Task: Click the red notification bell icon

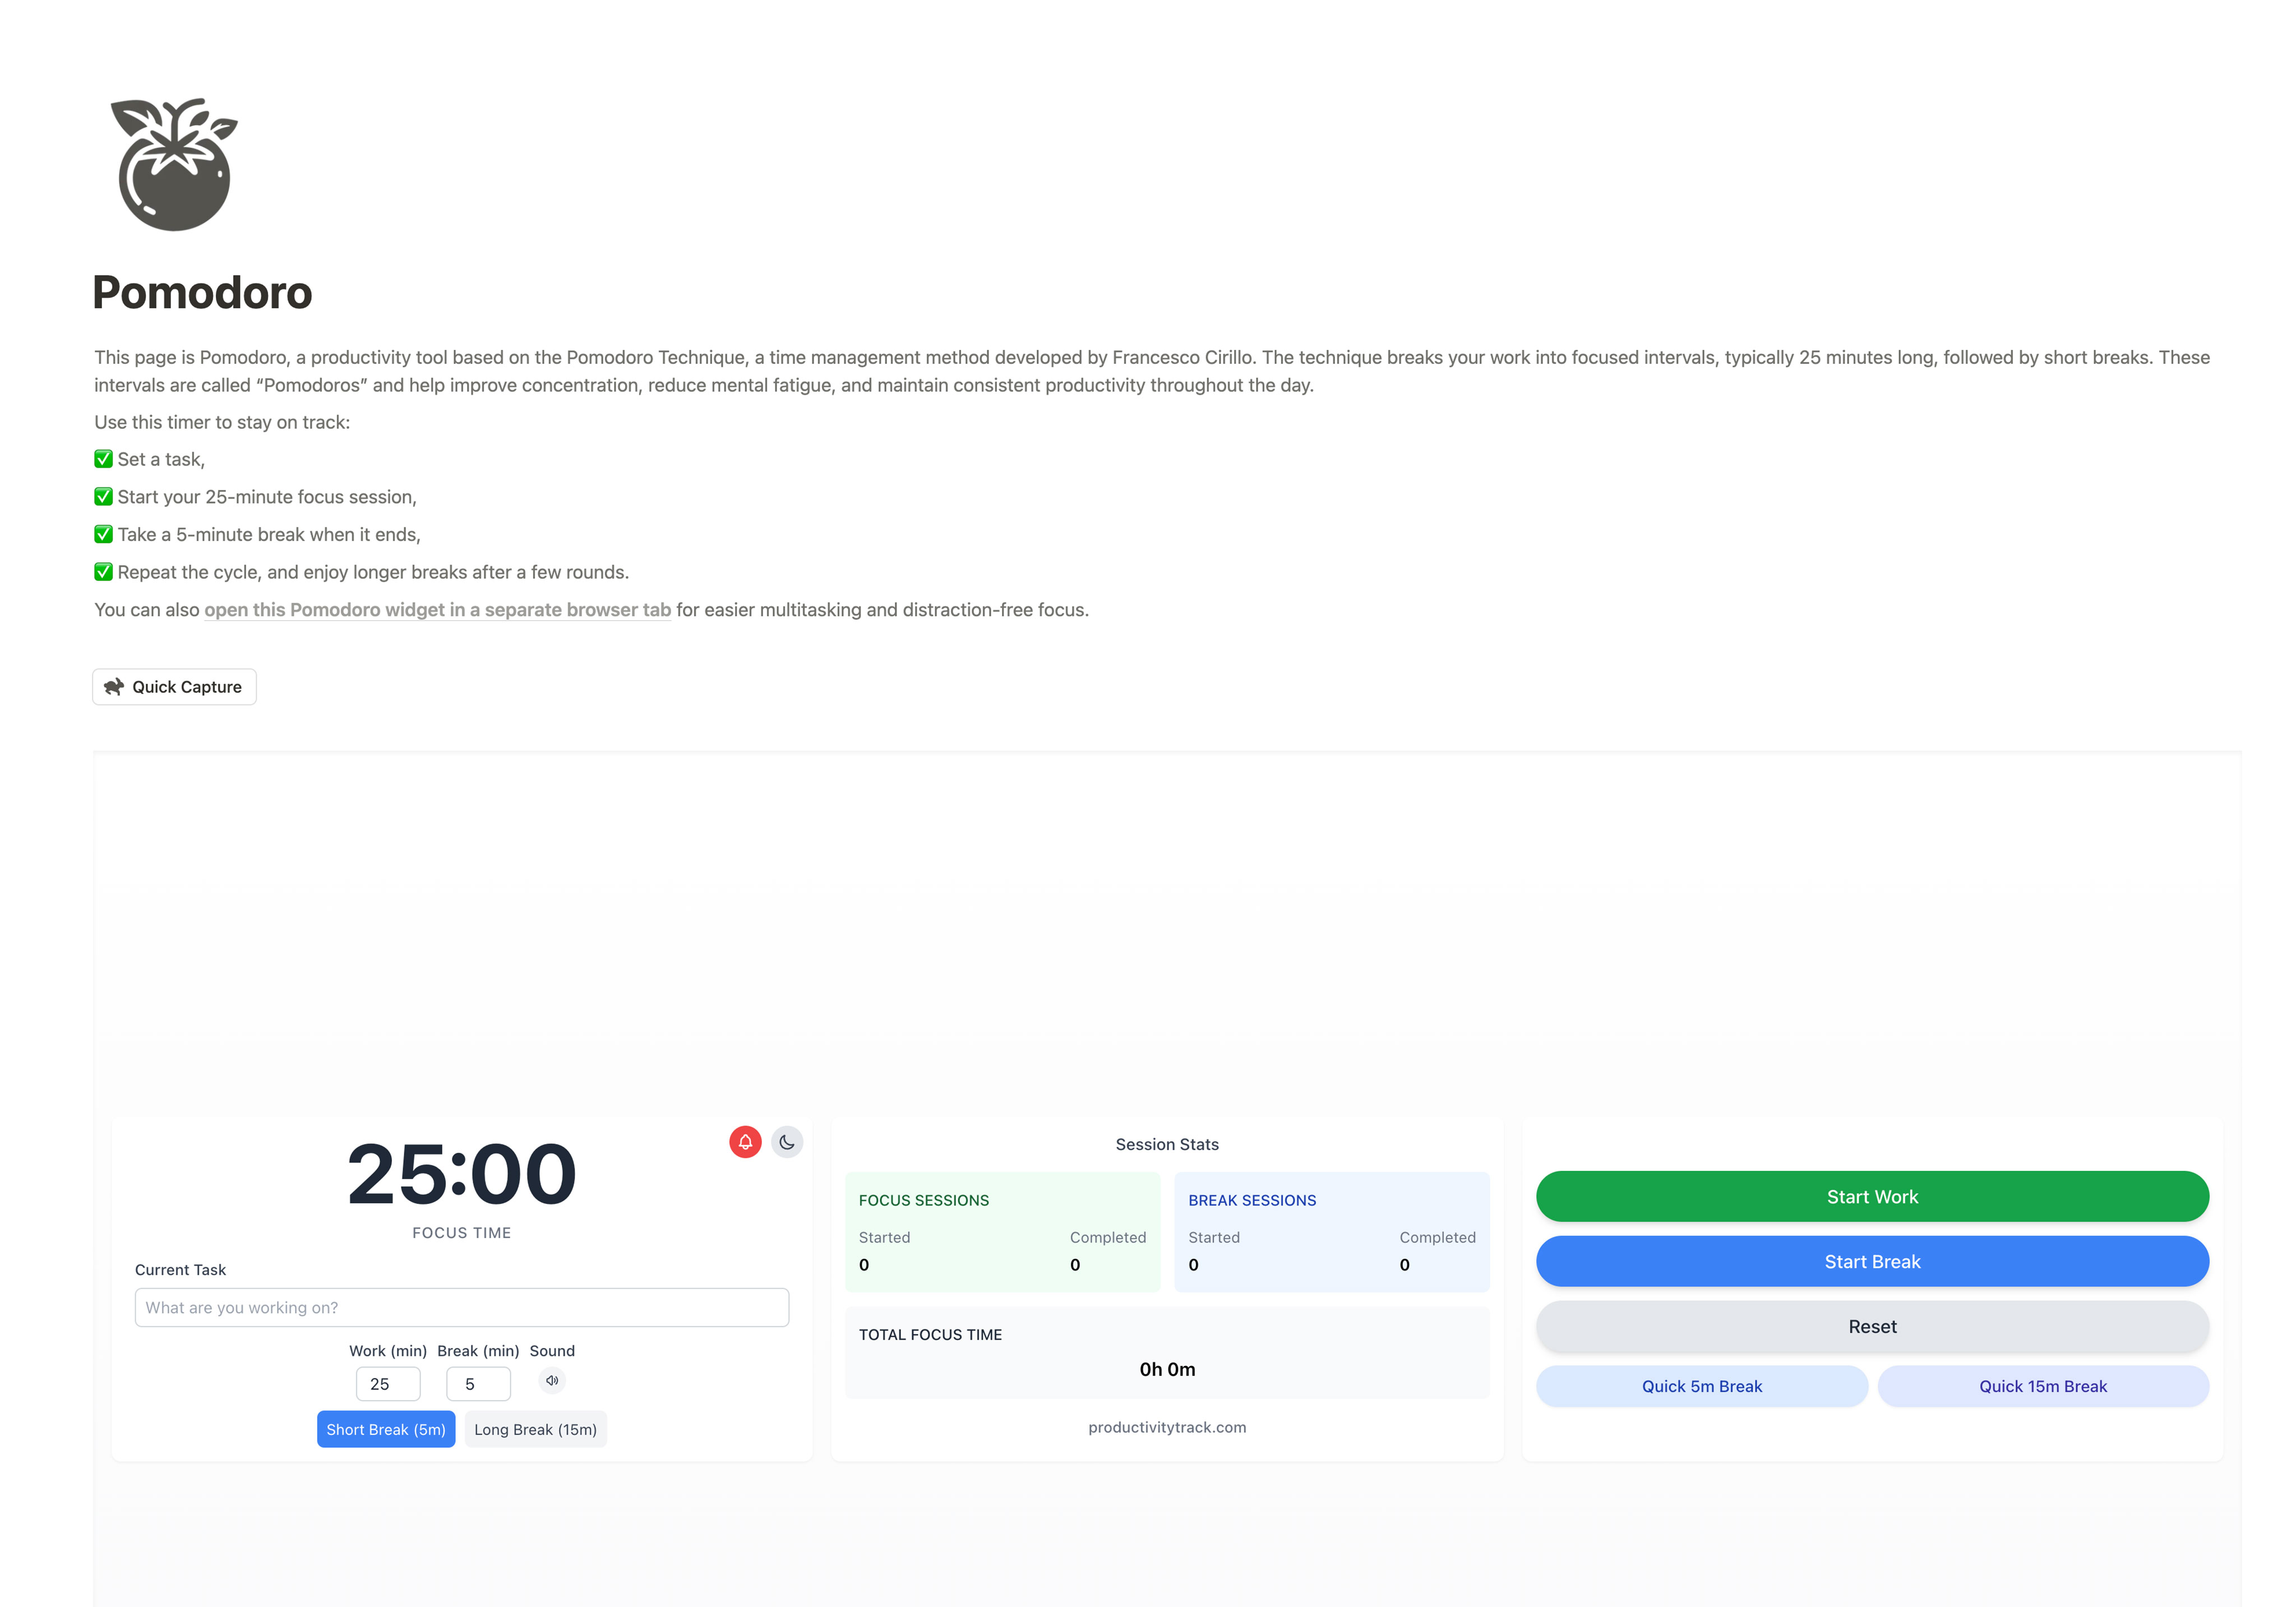Action: (745, 1142)
